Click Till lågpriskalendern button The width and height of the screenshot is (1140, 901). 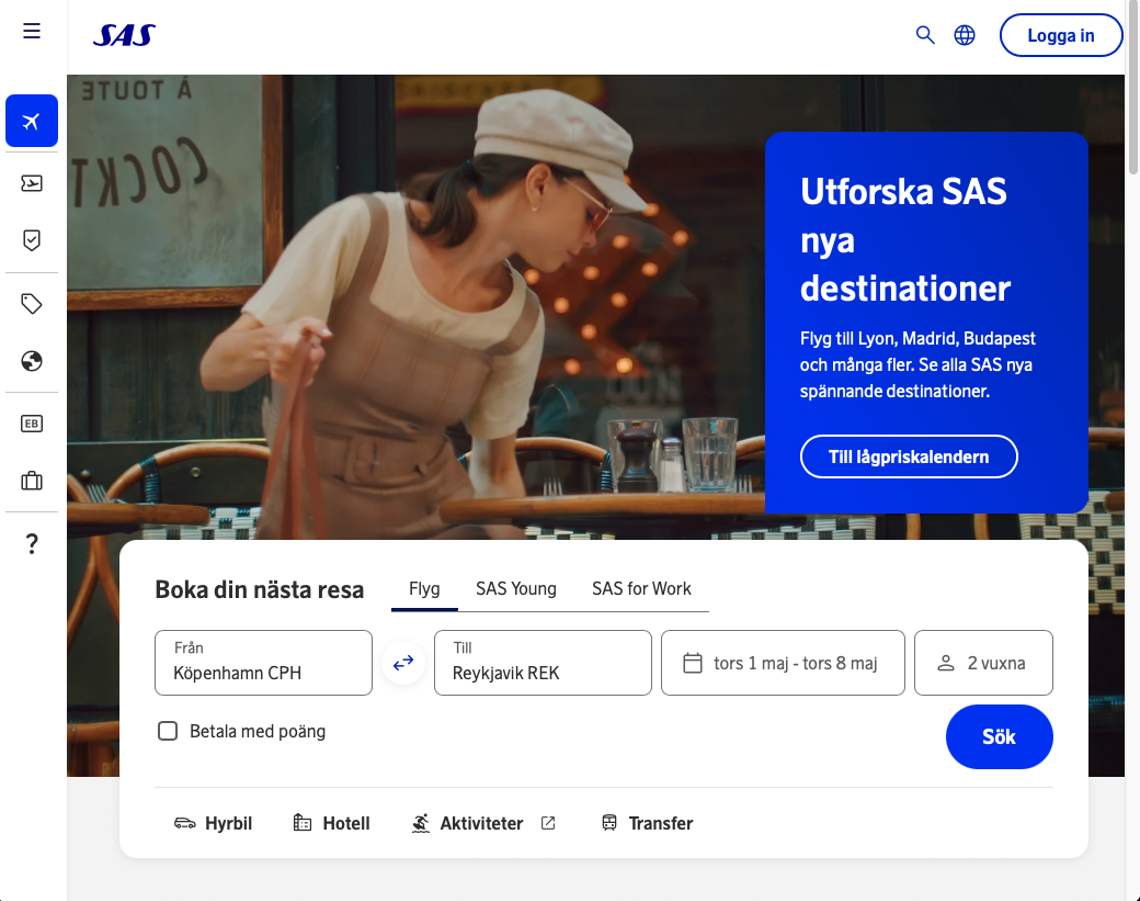(x=909, y=457)
